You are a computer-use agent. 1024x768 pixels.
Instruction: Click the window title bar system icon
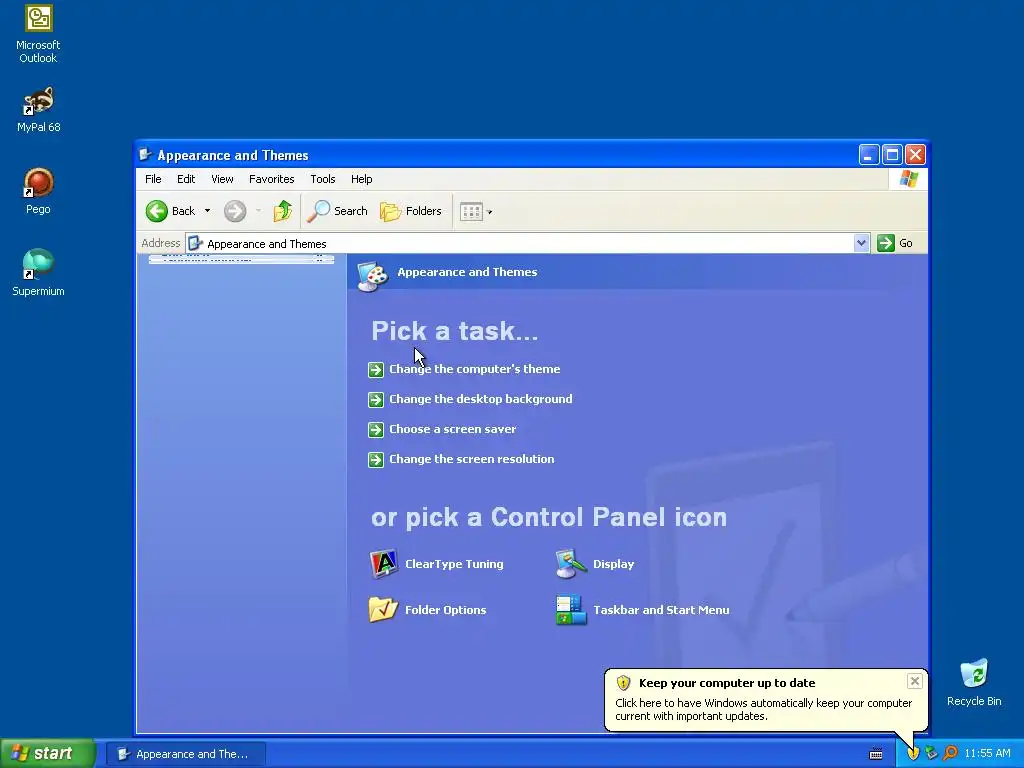point(145,155)
